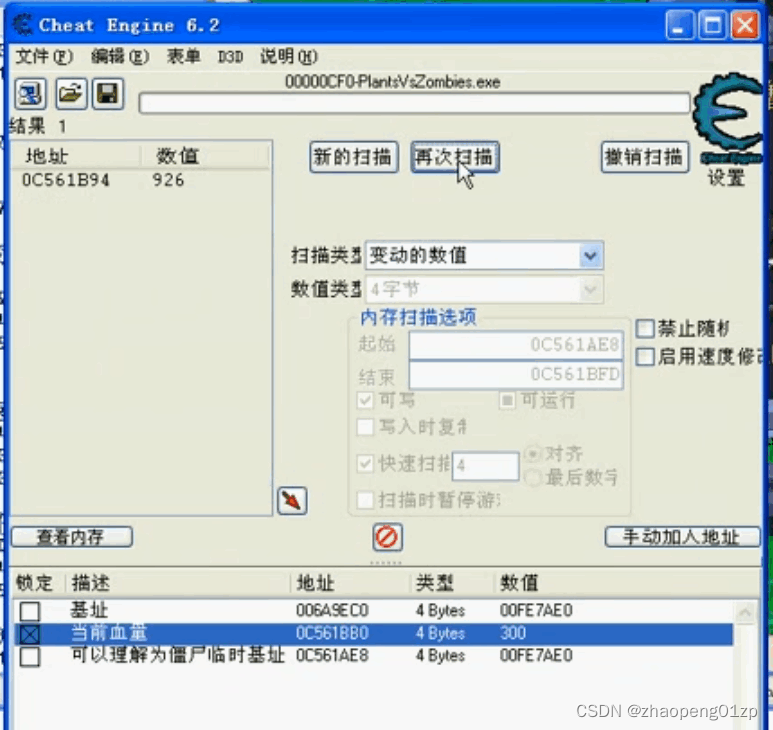Click the open file folder icon
Viewport: 773px width, 730px height.
coord(71,94)
